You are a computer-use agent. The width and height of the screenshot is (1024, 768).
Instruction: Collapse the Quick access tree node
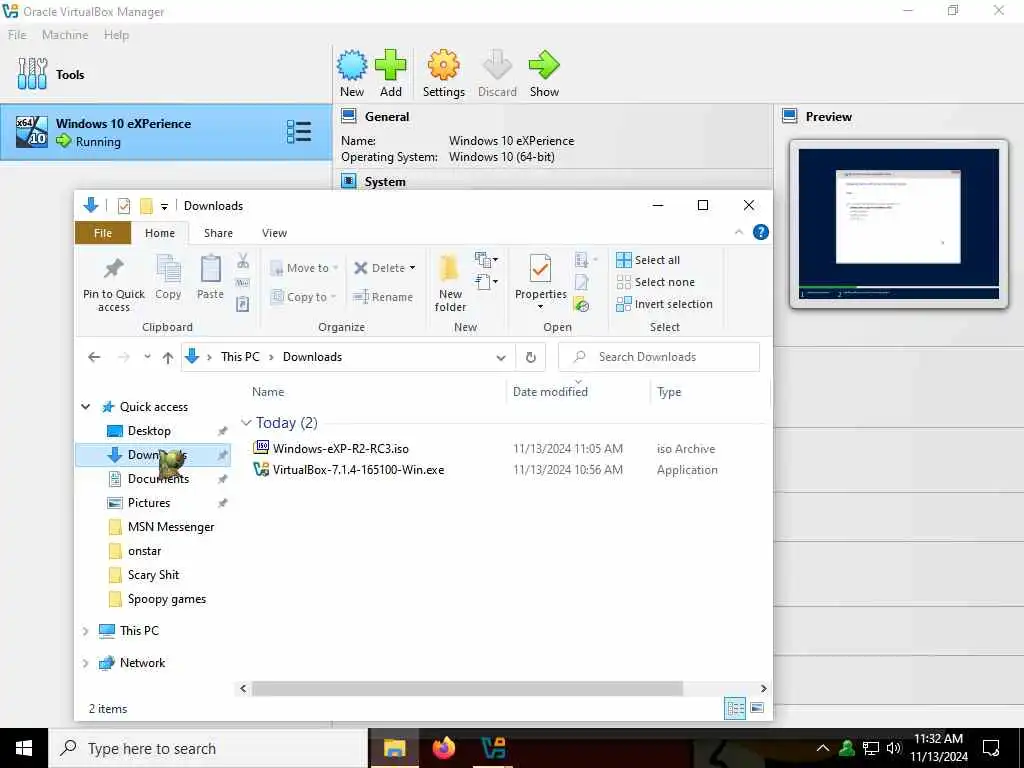pos(86,407)
